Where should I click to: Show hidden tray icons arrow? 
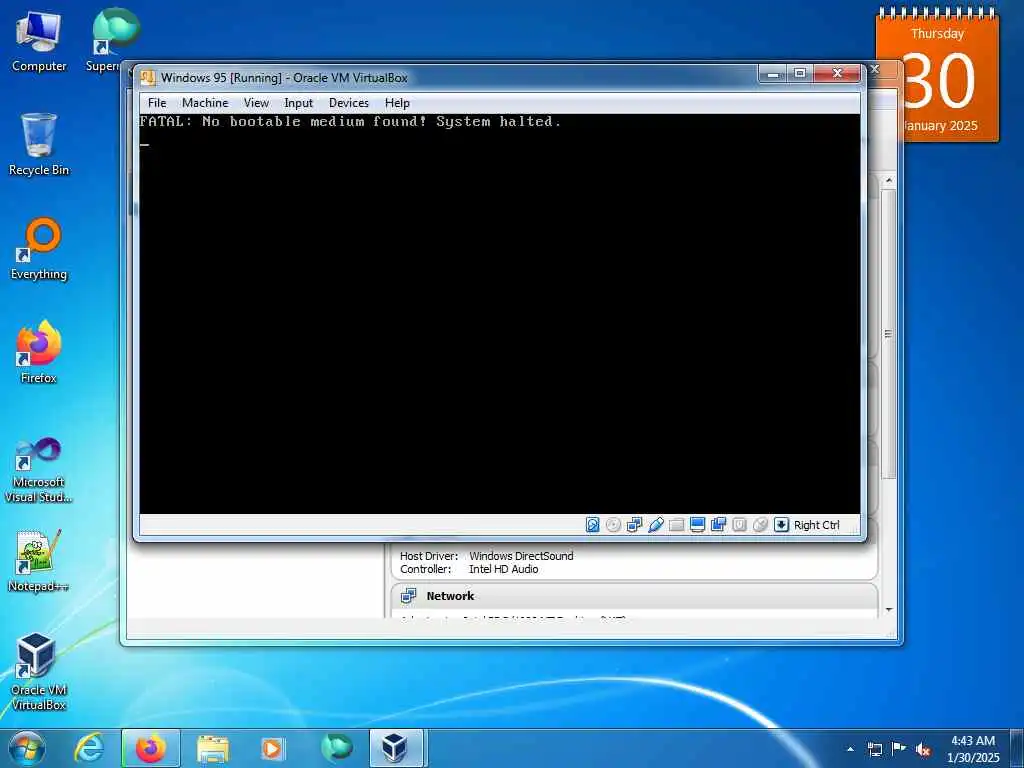pyautogui.click(x=850, y=749)
